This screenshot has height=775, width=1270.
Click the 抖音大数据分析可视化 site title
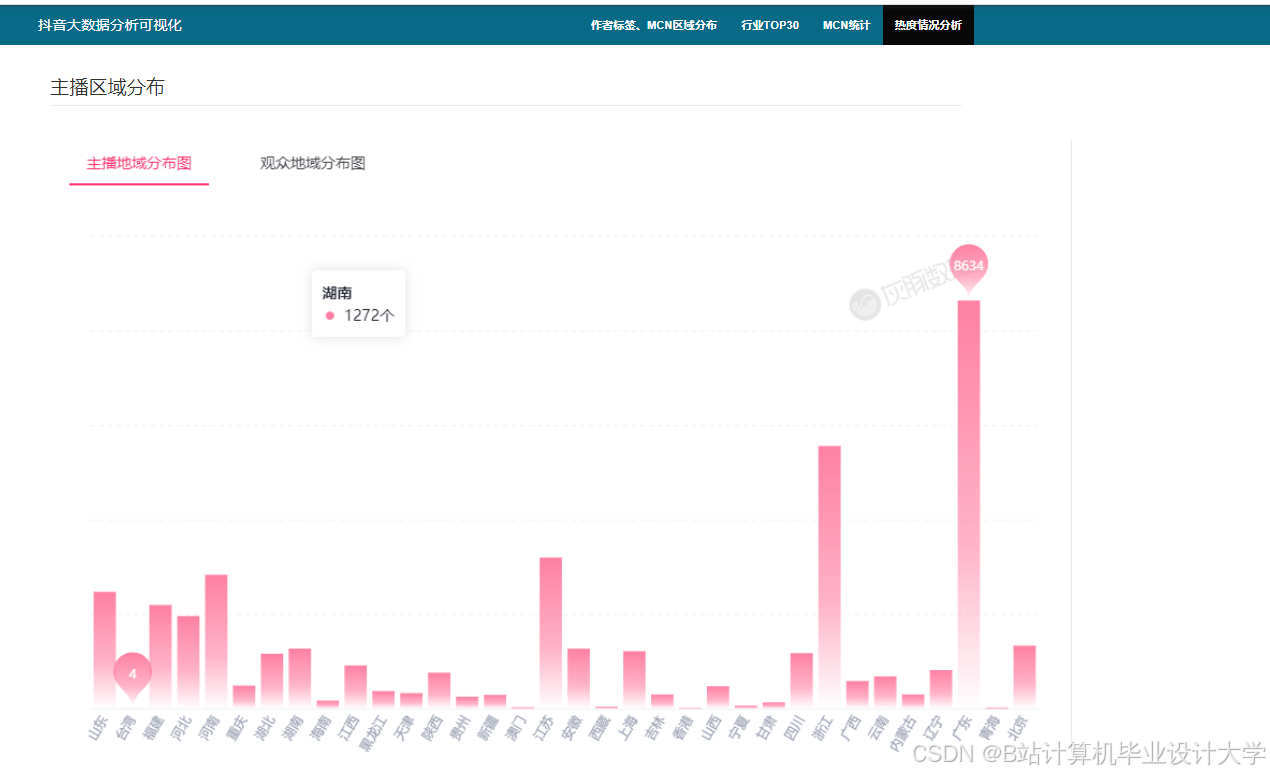110,25
